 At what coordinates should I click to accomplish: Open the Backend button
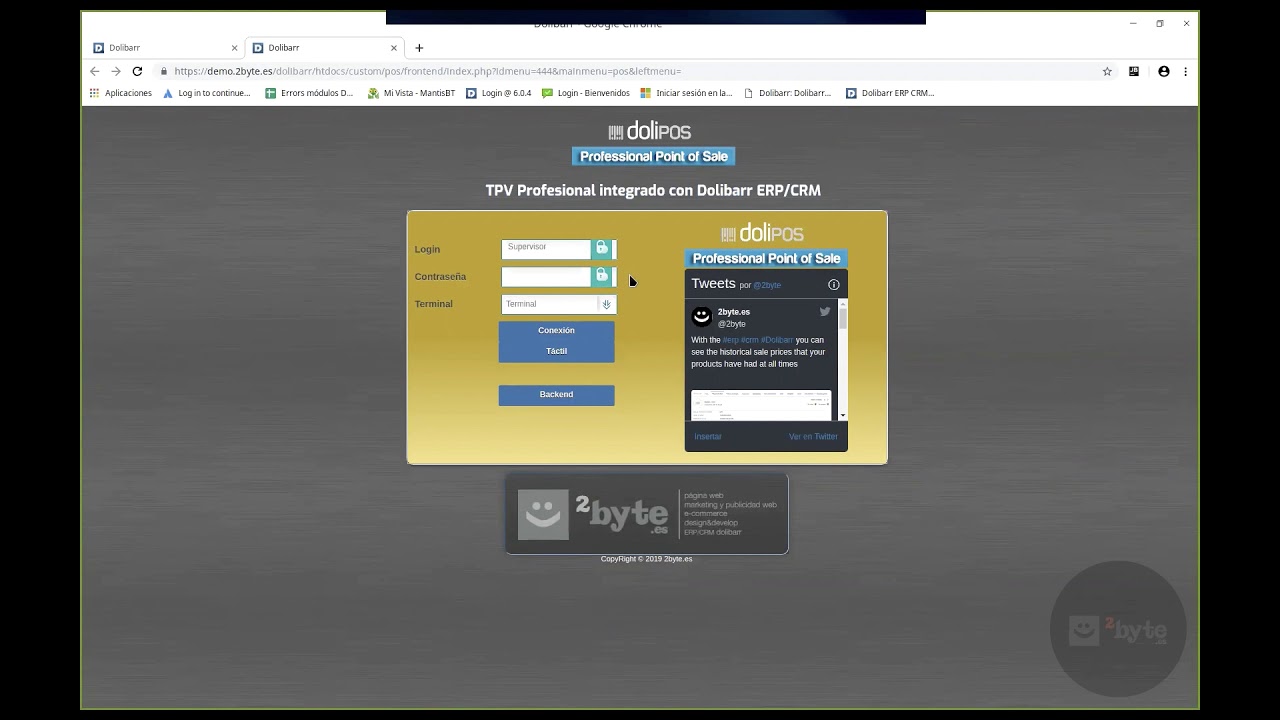pos(556,395)
